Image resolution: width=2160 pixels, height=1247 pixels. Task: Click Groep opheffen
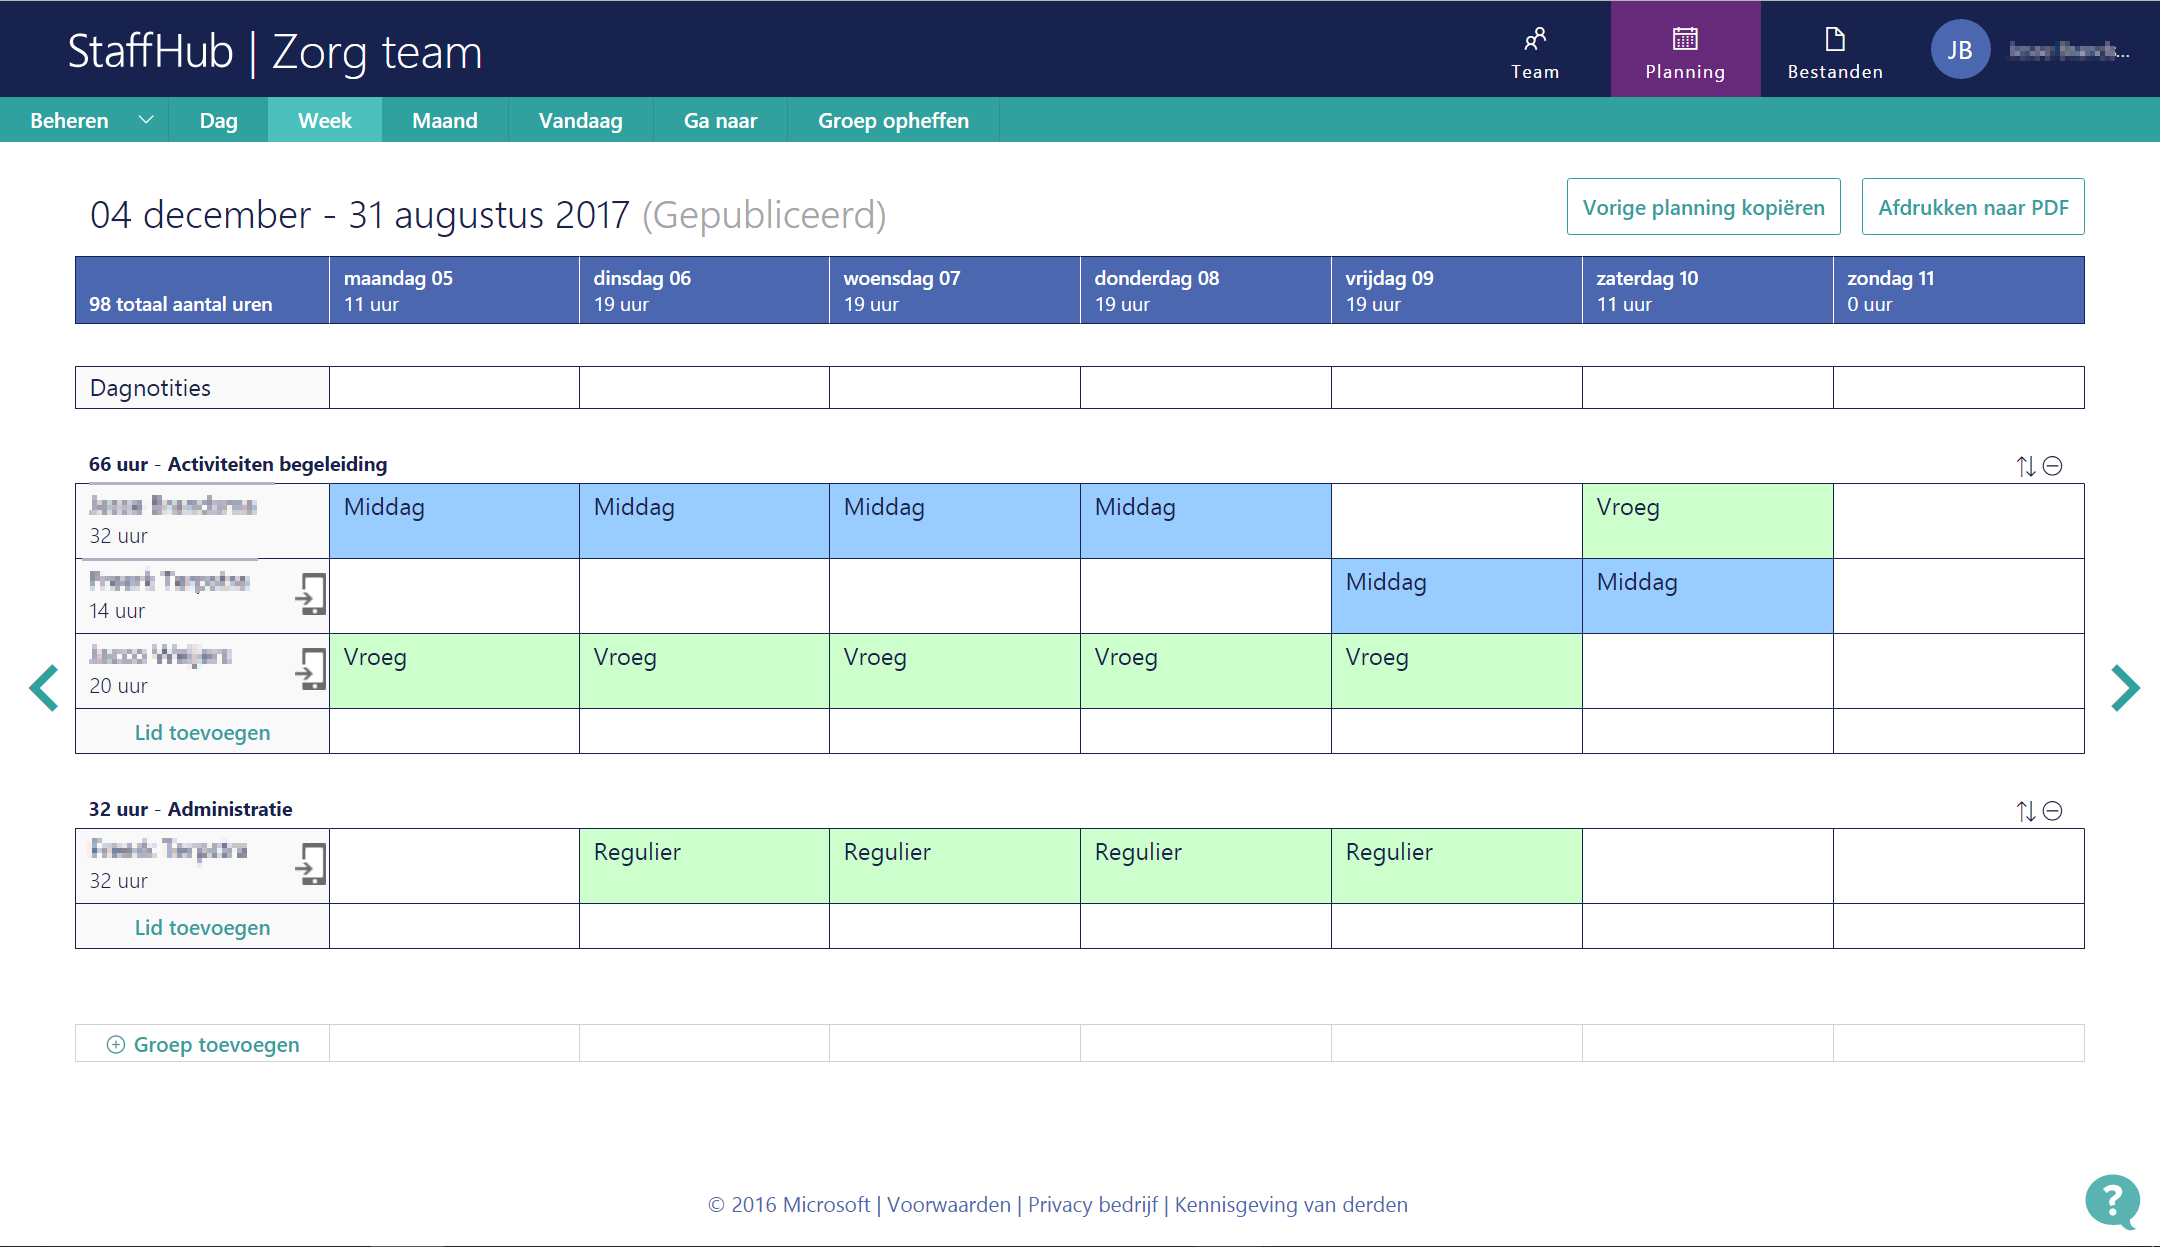(893, 120)
